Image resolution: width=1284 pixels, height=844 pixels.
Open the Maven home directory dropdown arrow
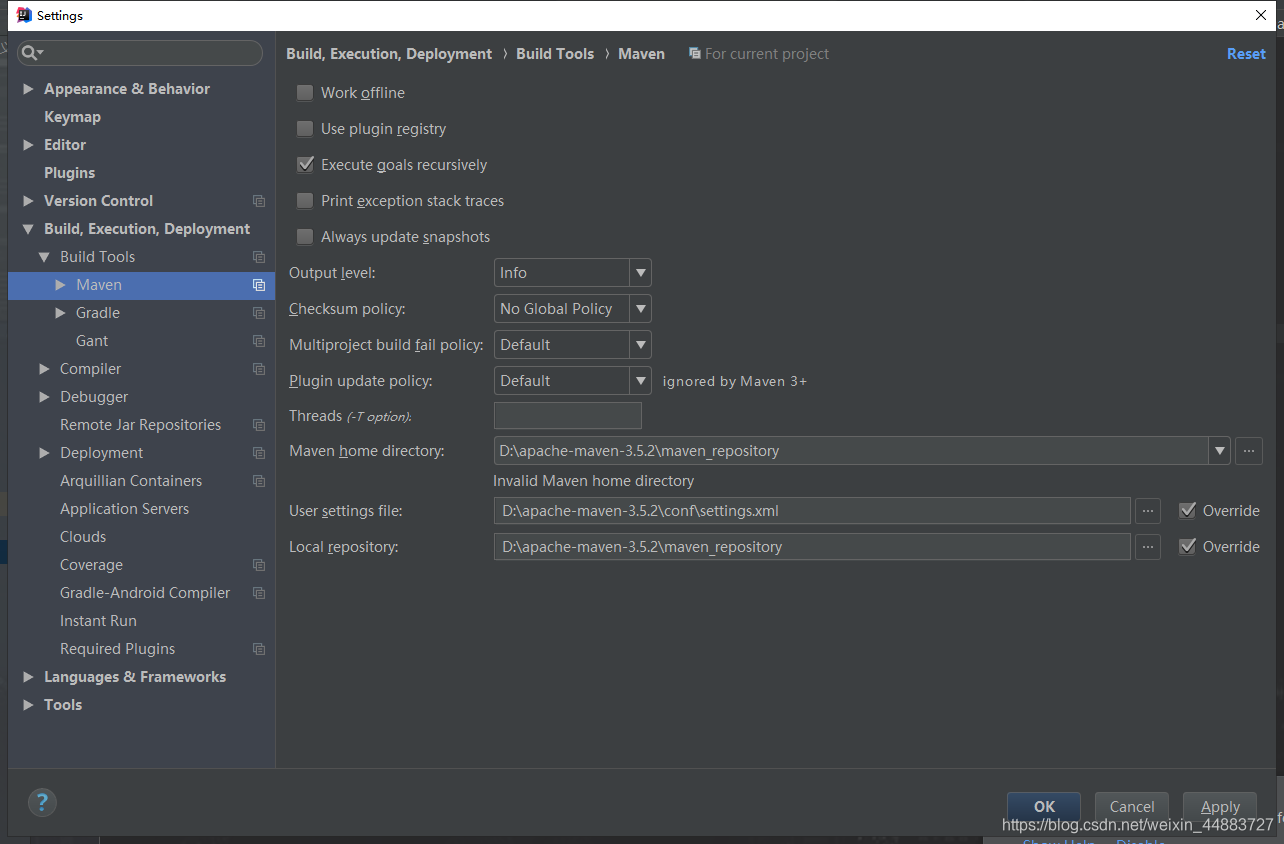pos(1220,451)
